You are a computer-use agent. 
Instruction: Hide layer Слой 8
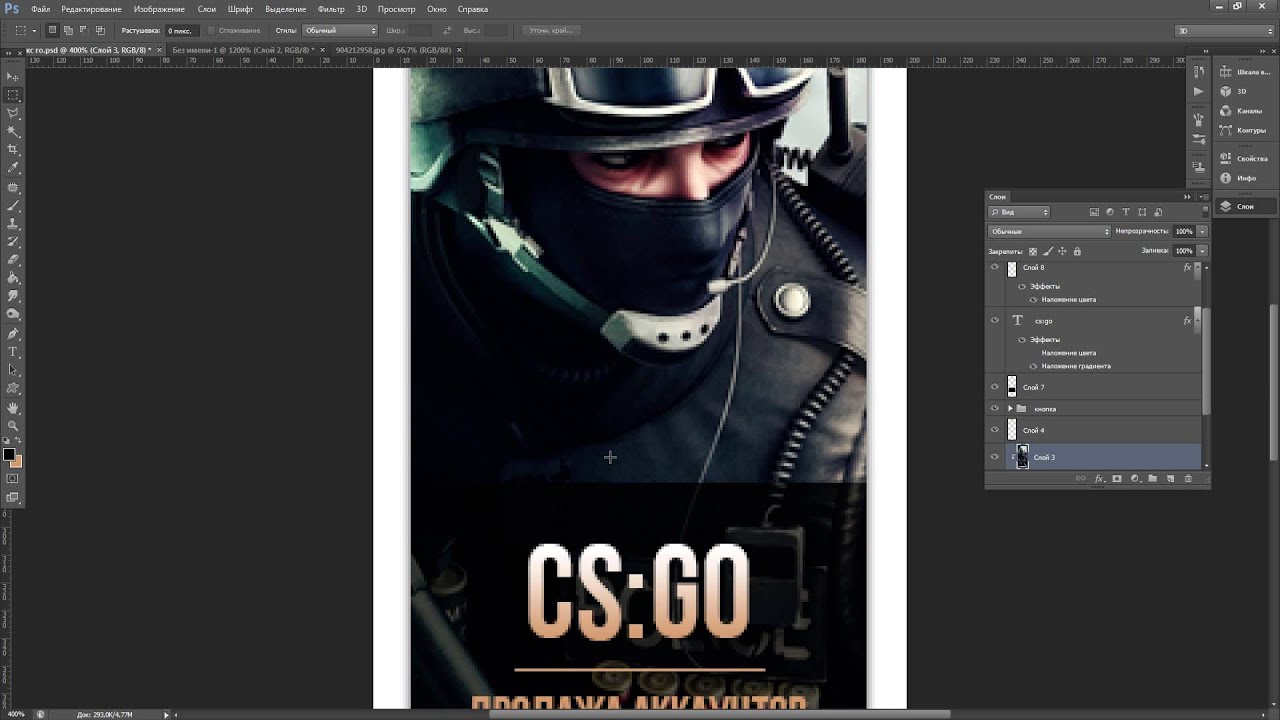[x=994, y=267]
